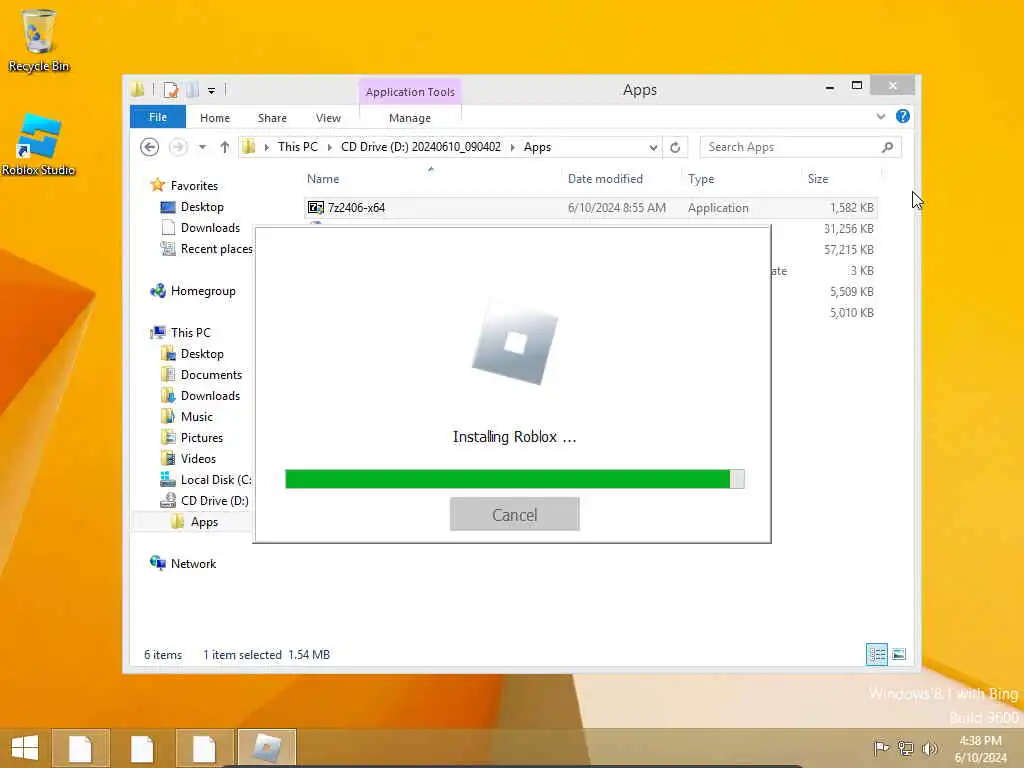Expand CD Drive breadcrumb arrow
The image size is (1024, 768).
tap(513, 148)
